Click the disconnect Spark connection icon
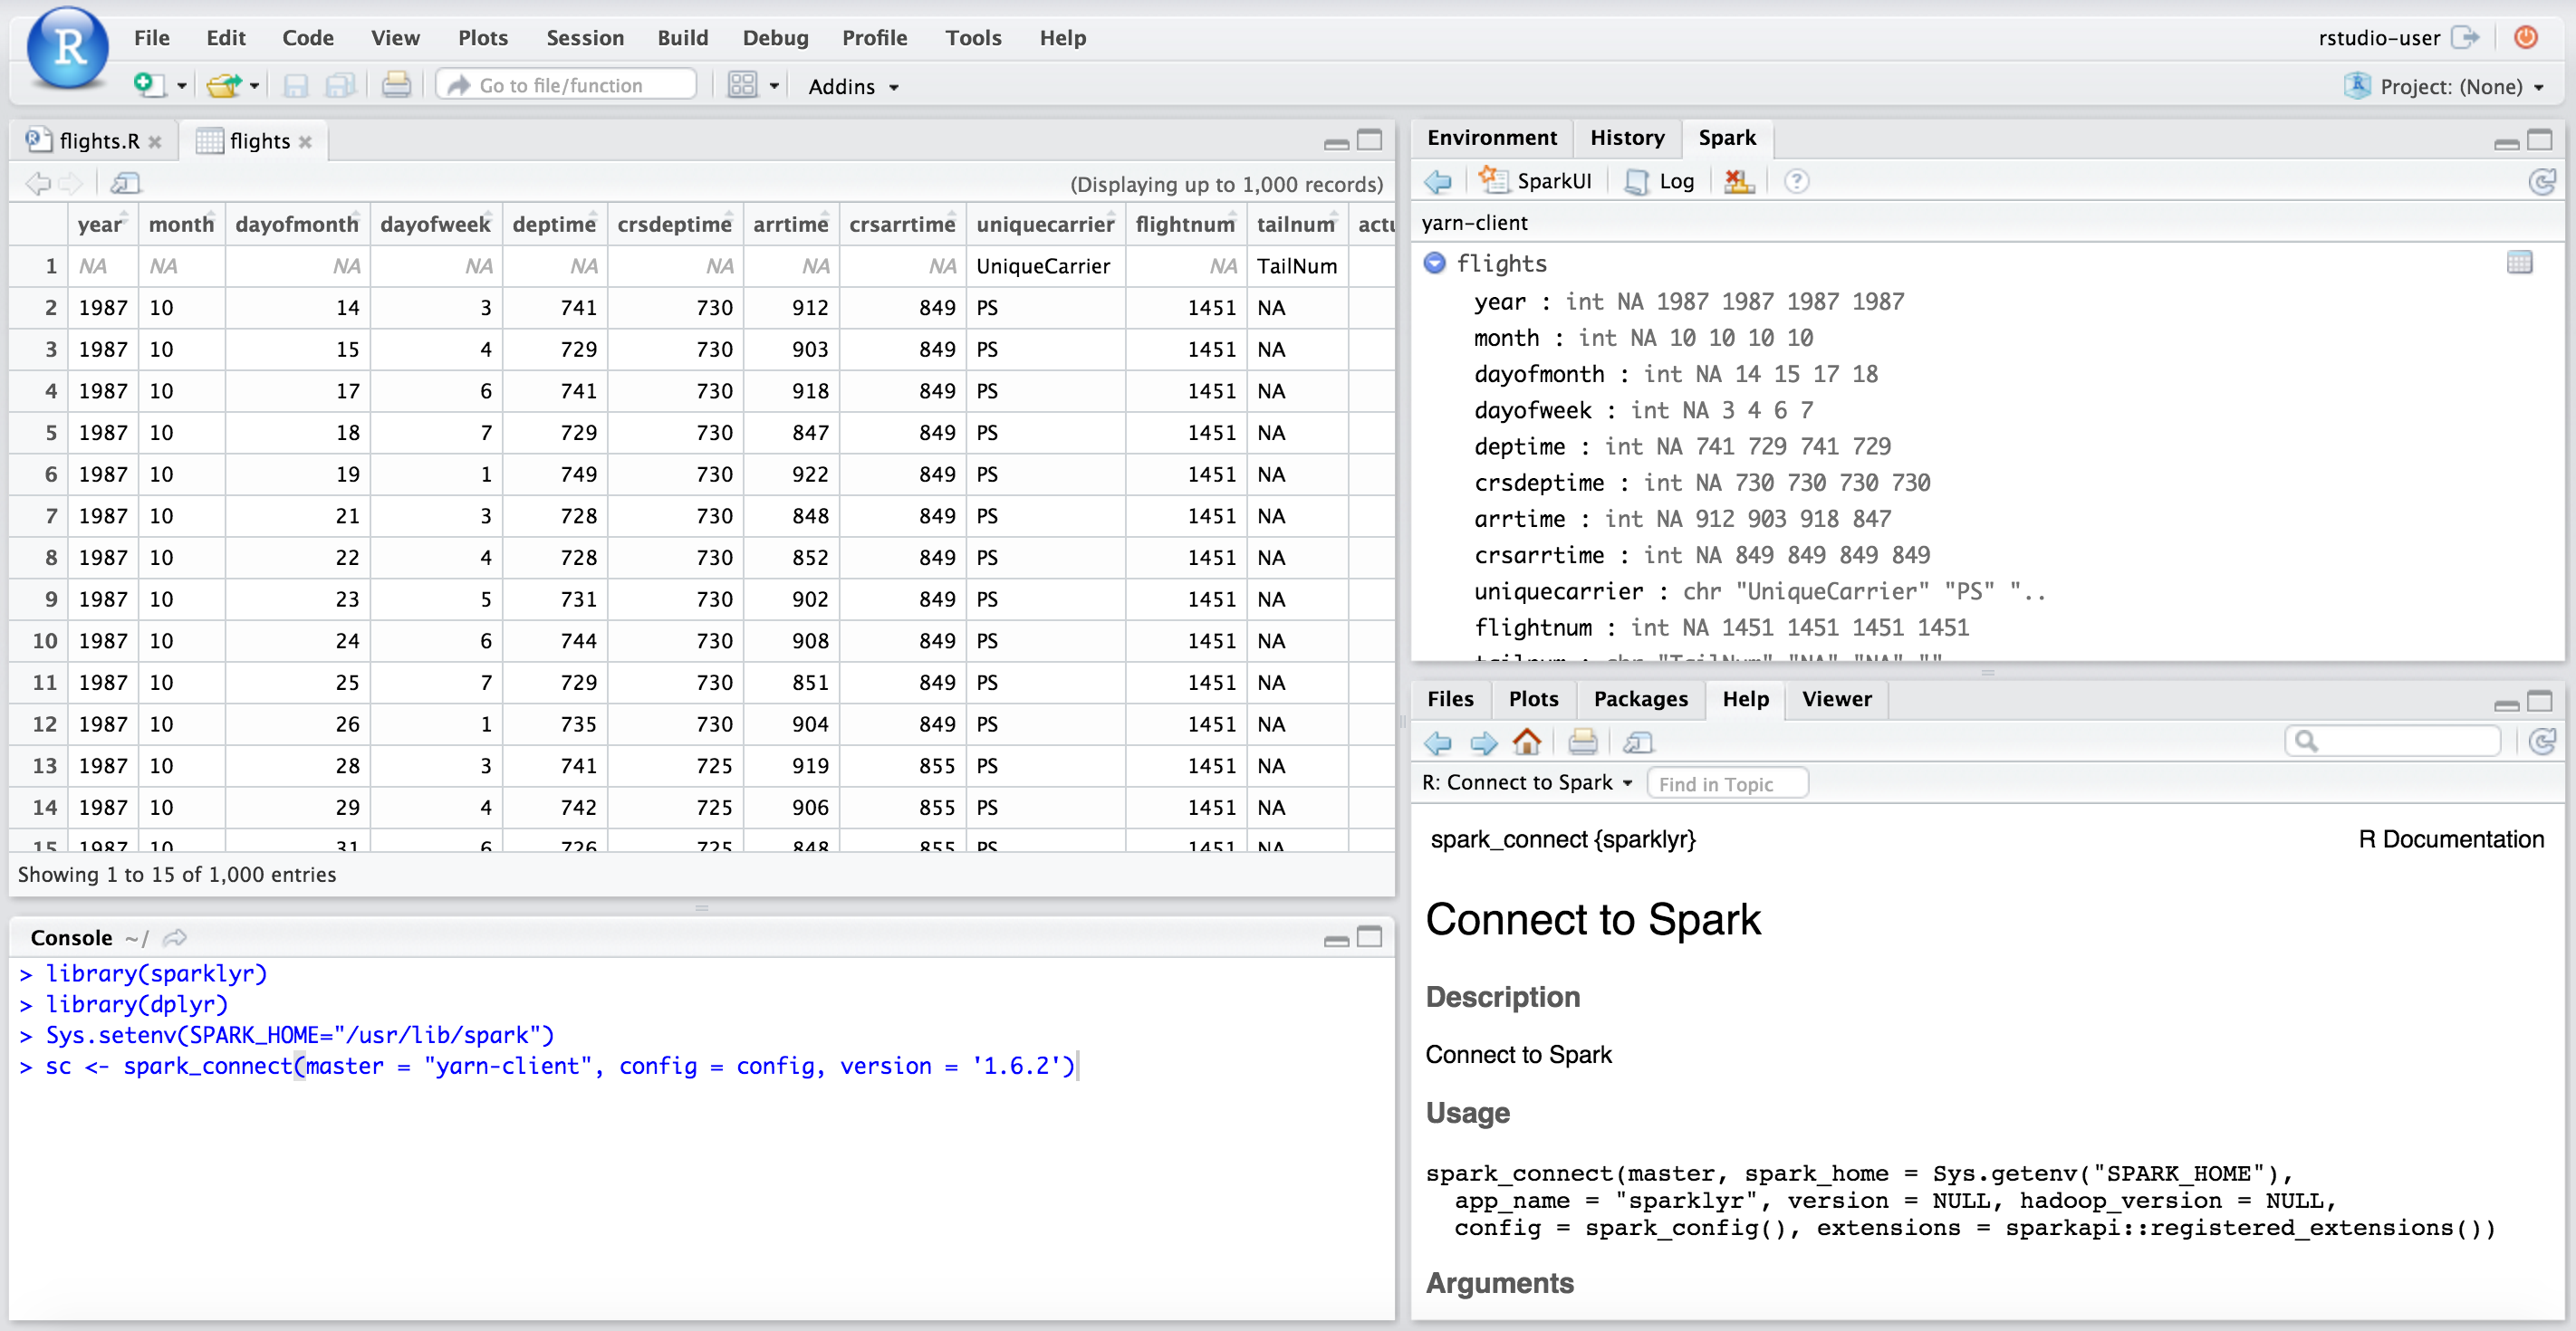Image resolution: width=2576 pixels, height=1331 pixels. pos(1739,181)
